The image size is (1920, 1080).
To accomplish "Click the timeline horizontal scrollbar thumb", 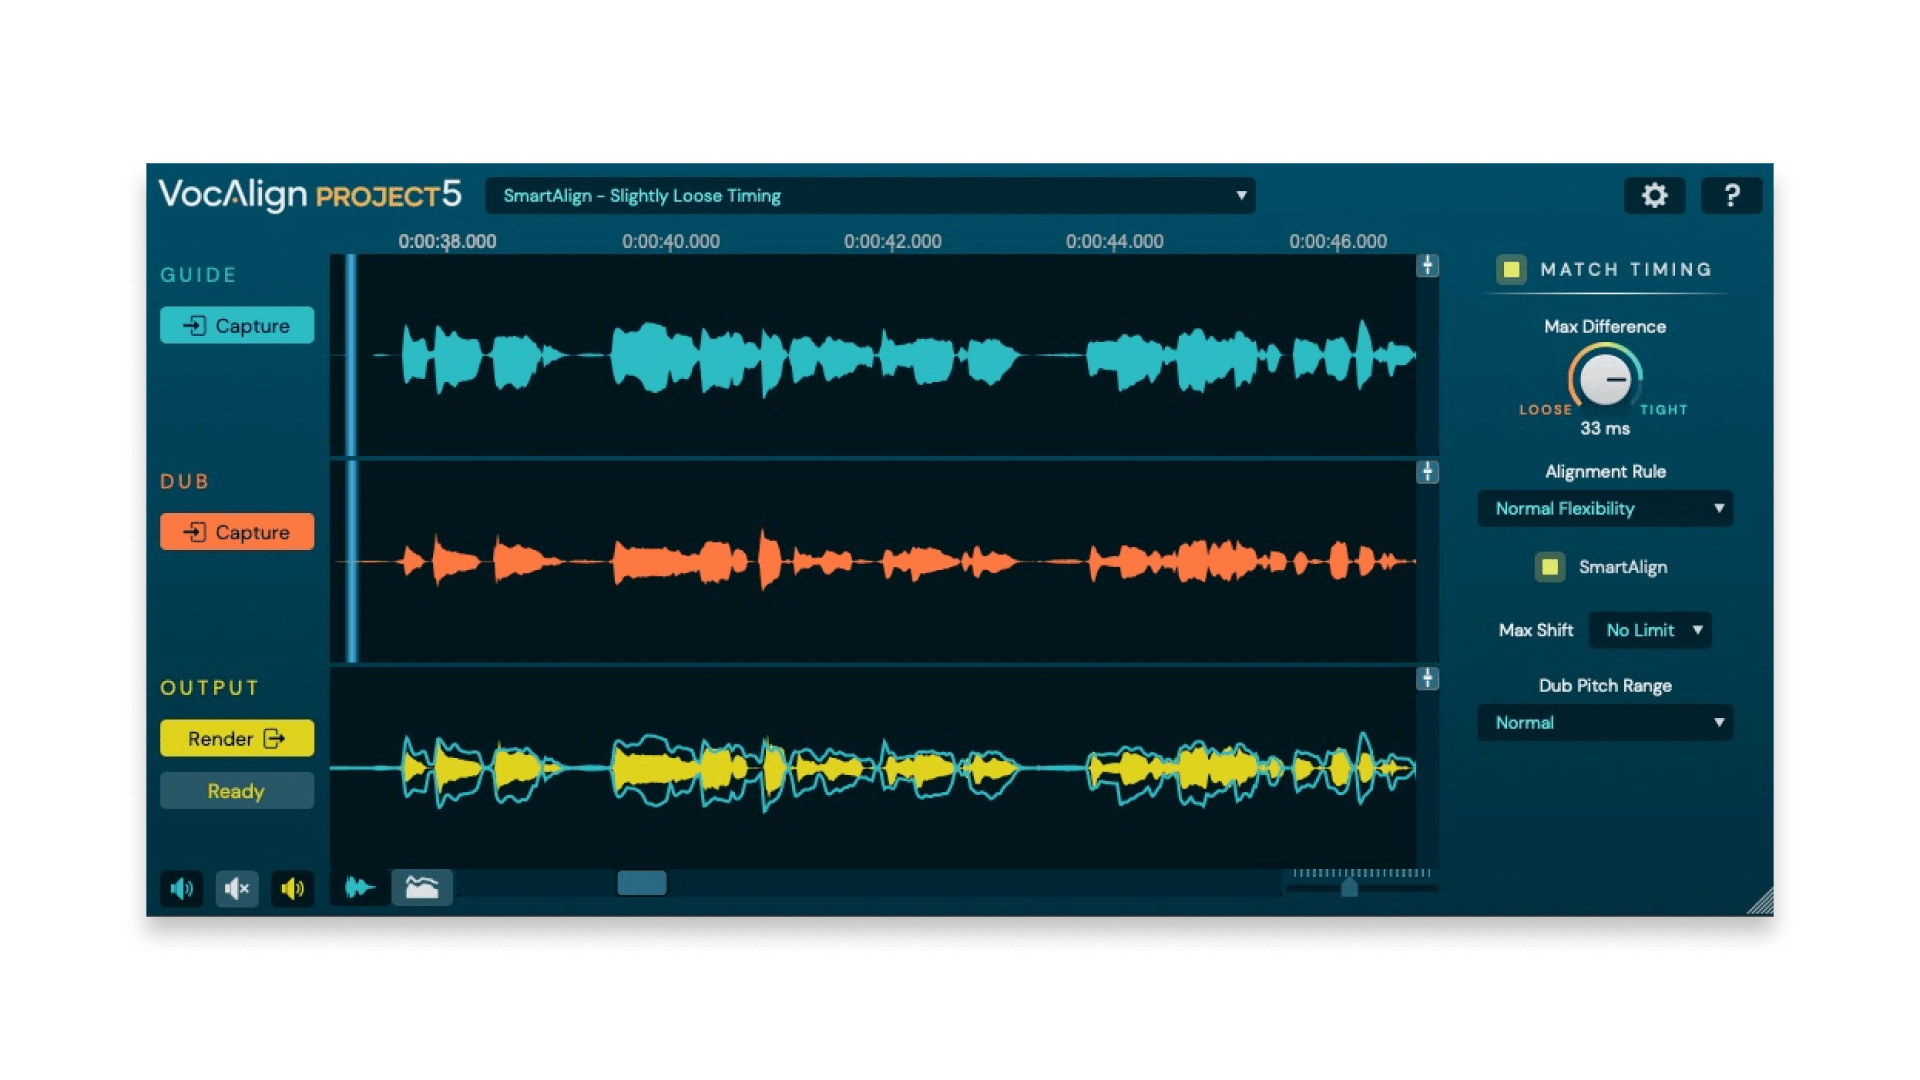I will (x=642, y=883).
